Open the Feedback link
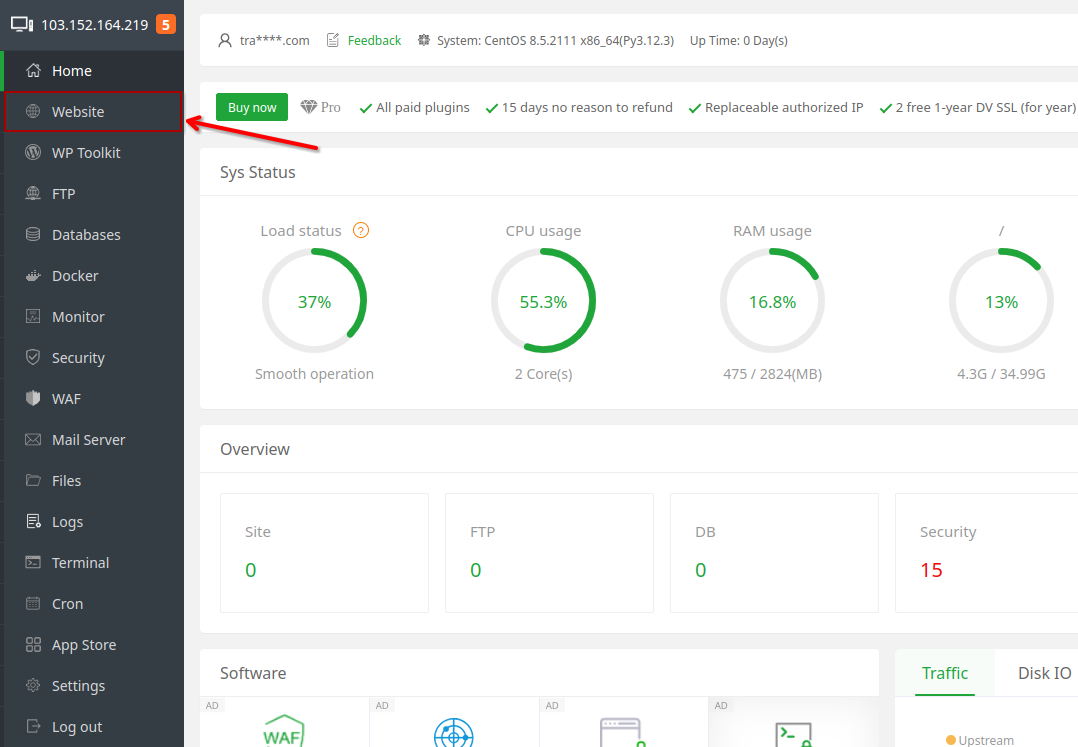Viewport: 1078px width, 747px height. (x=374, y=41)
